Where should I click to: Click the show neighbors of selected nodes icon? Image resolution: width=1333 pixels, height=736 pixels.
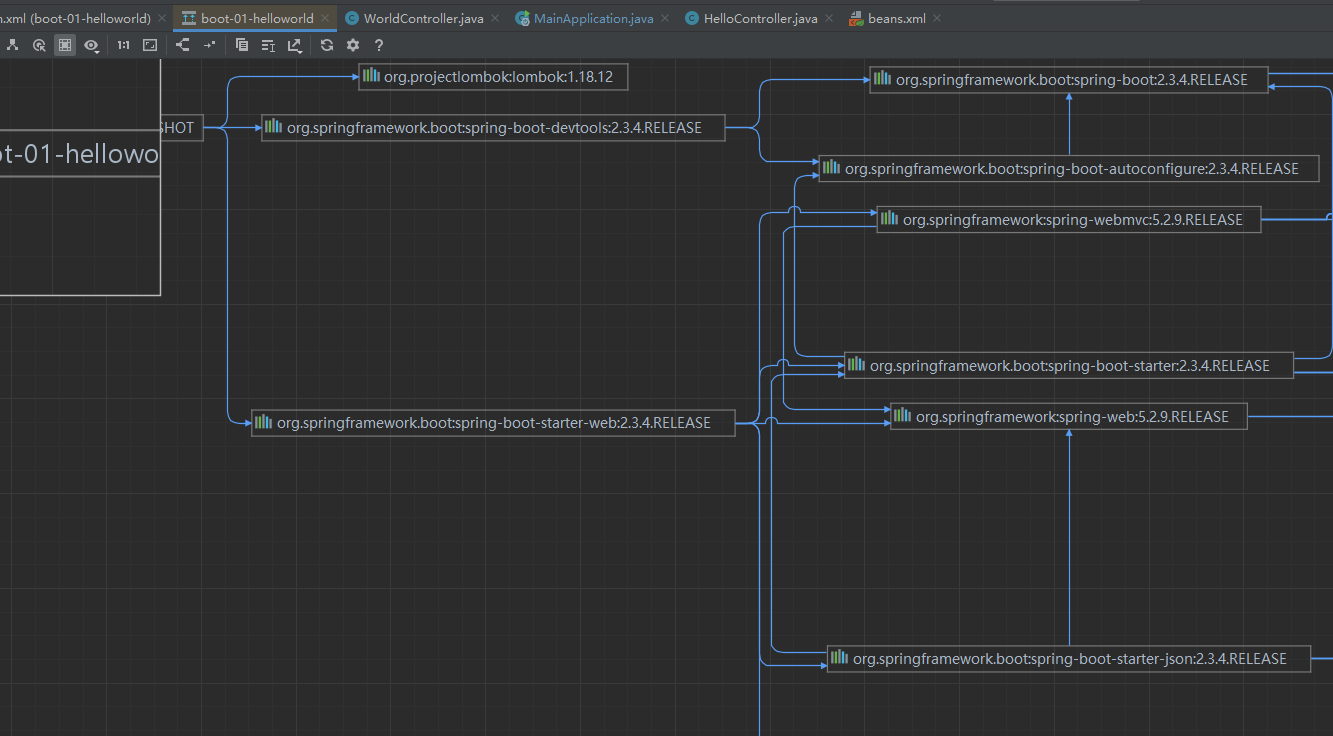point(39,45)
